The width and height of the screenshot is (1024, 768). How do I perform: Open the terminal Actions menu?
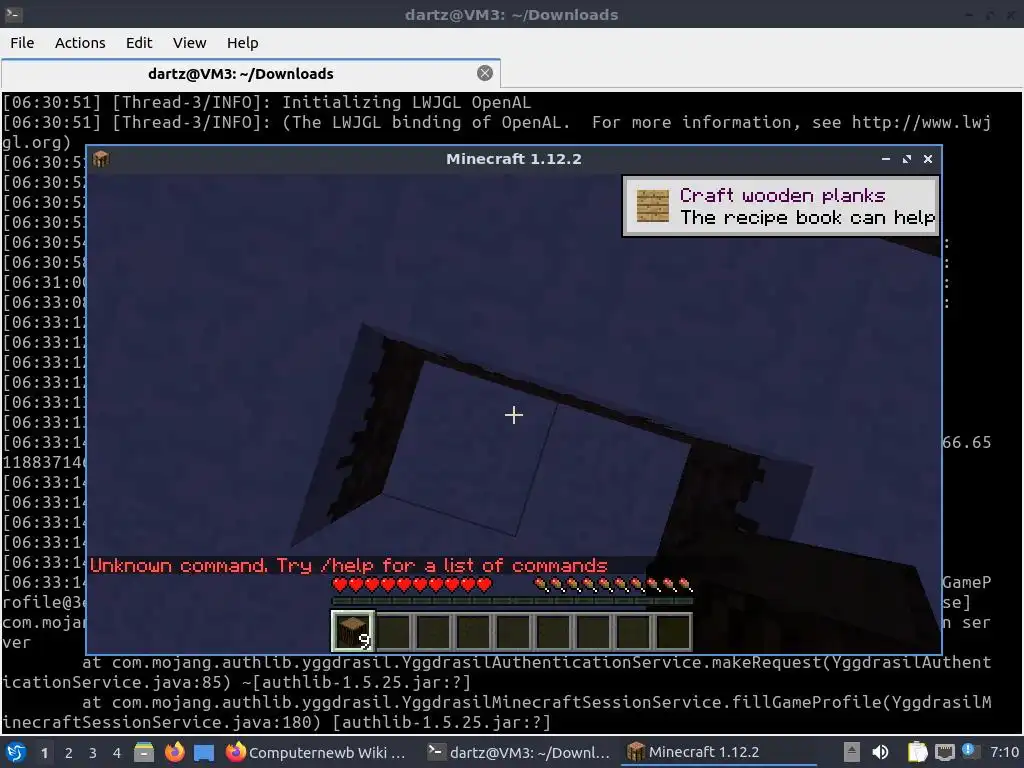(80, 43)
